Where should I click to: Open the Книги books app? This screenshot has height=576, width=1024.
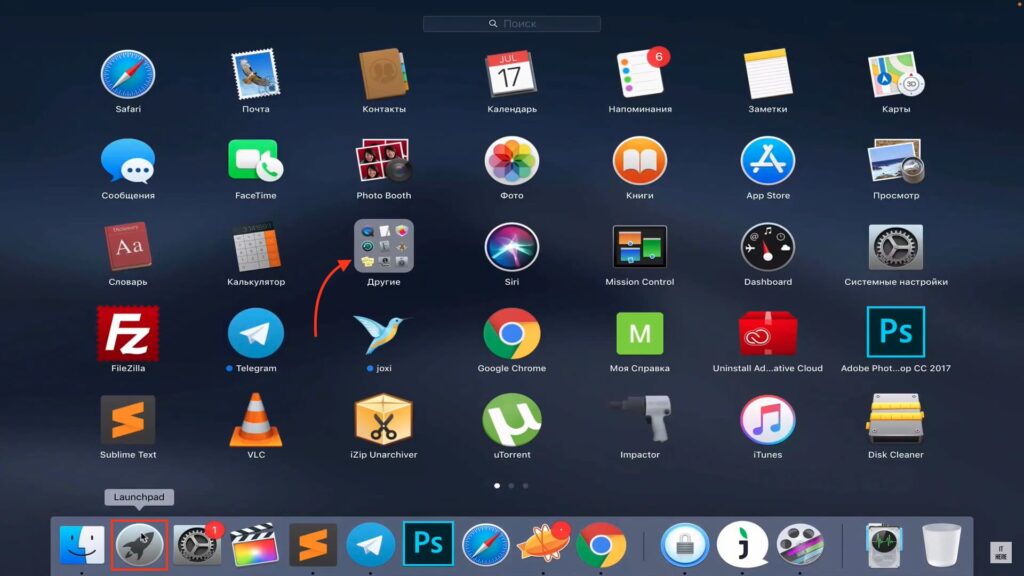[640, 161]
